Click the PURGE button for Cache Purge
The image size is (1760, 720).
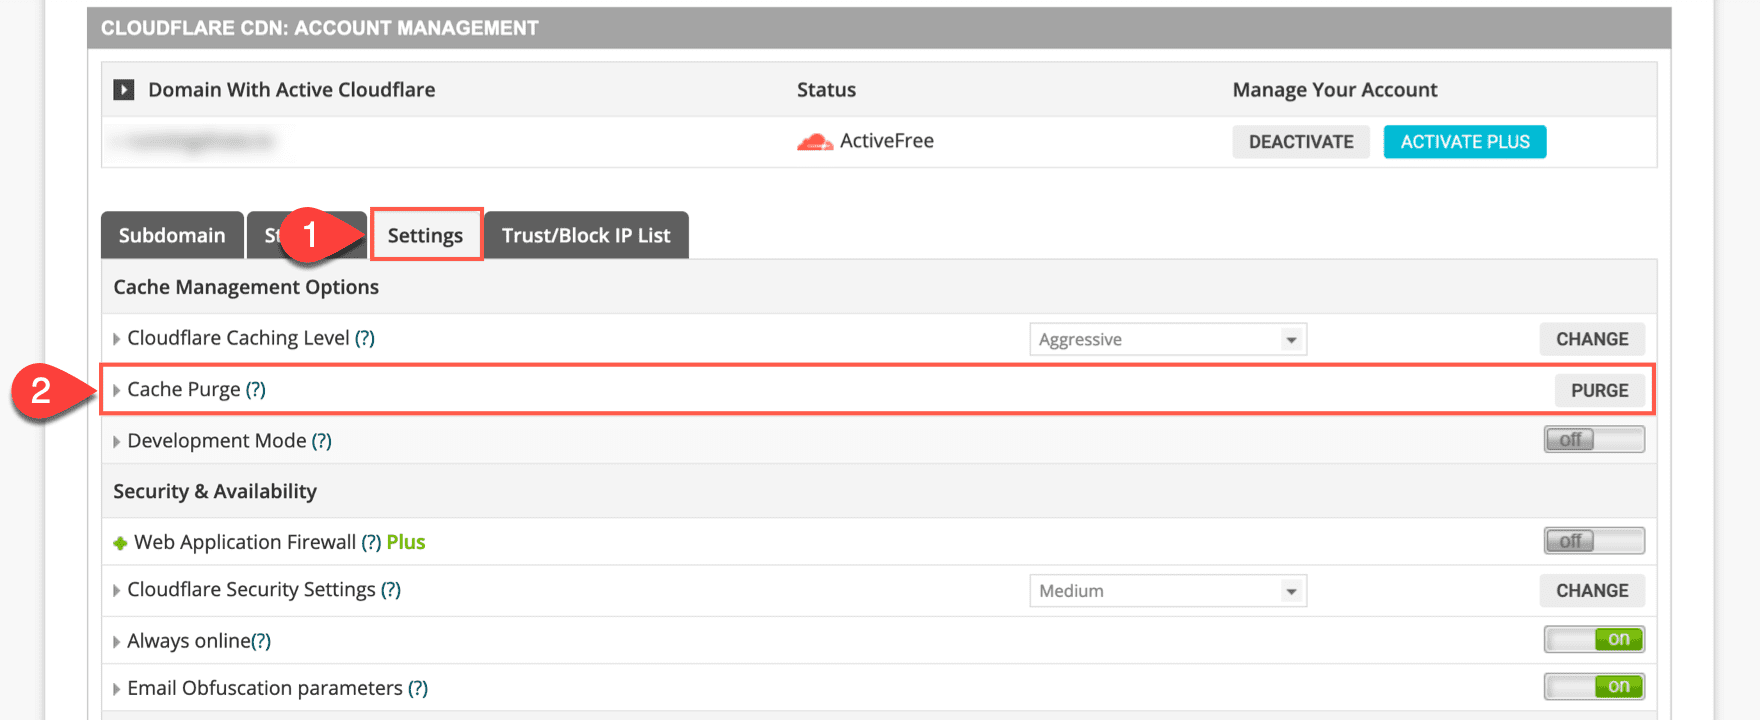1600,390
